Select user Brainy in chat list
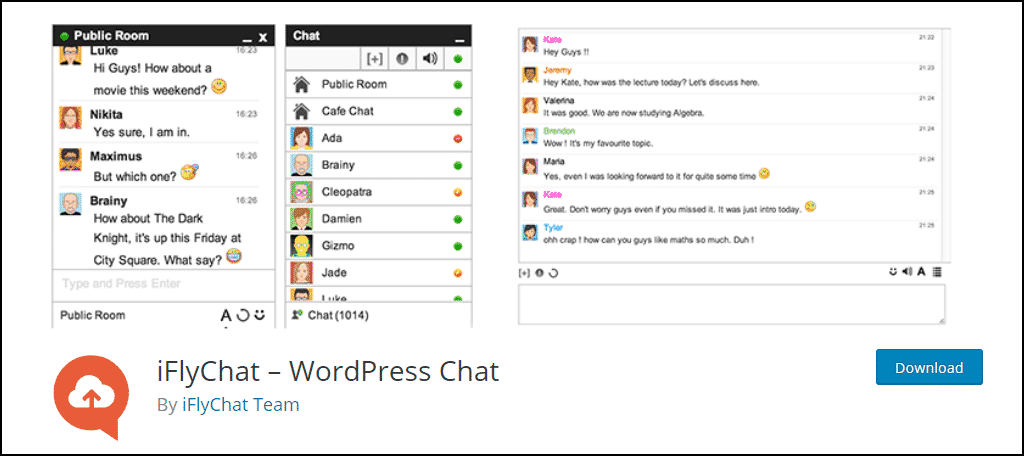1024x456 pixels. [379, 165]
